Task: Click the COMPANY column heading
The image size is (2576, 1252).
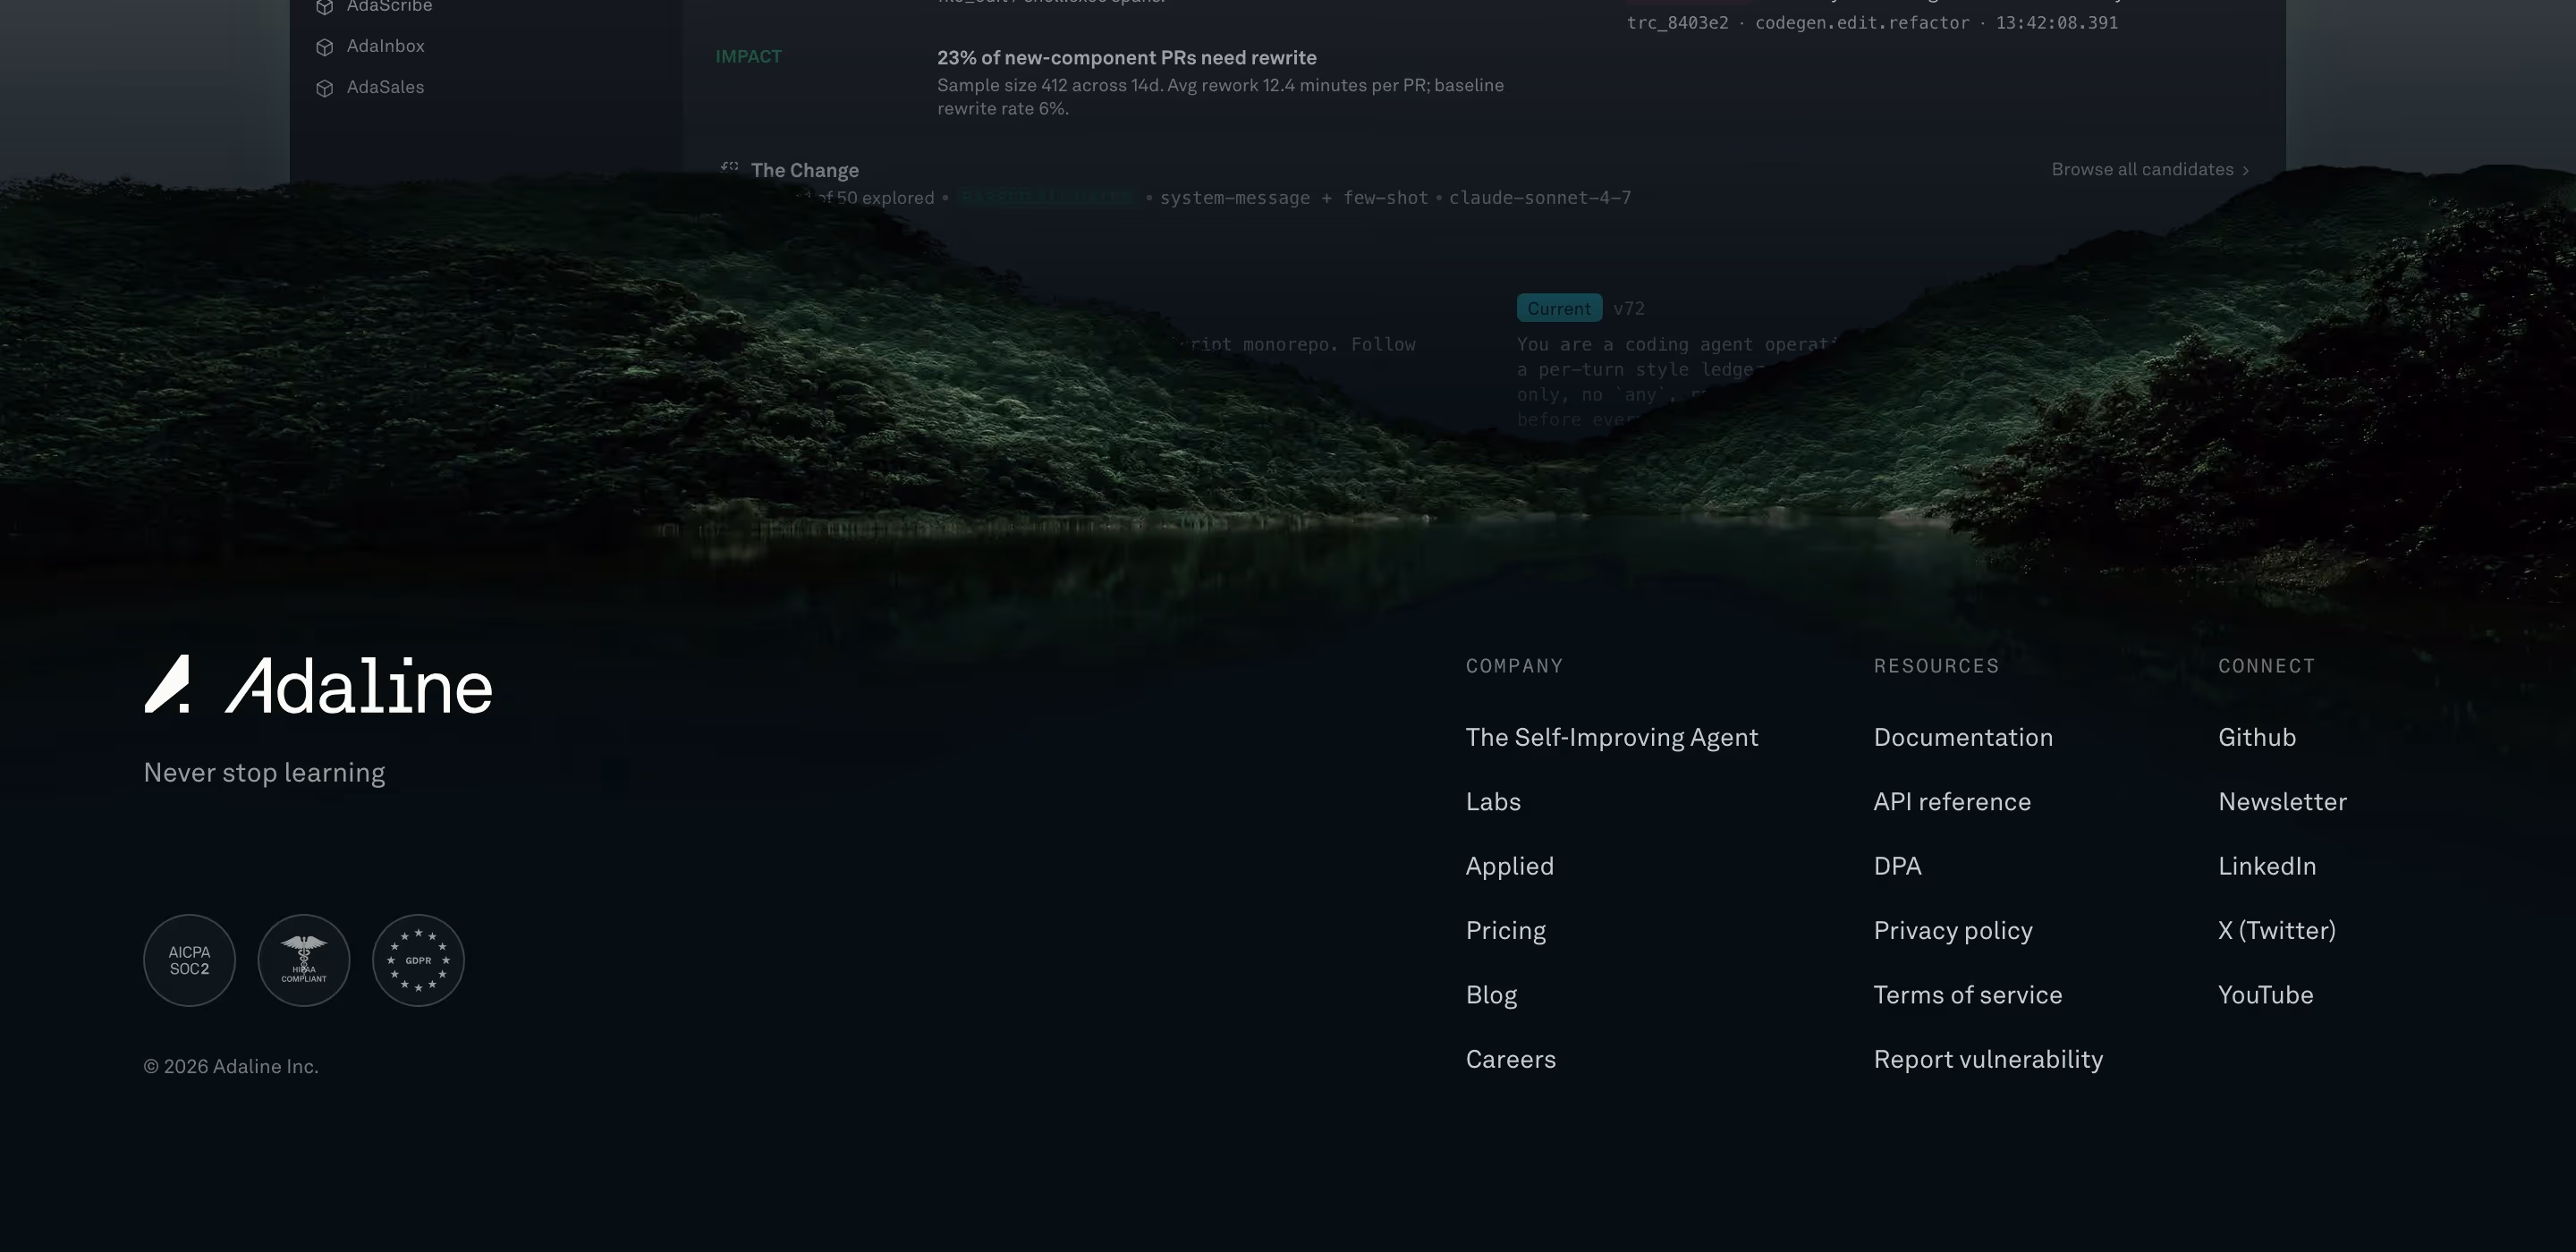Action: pos(1514,666)
